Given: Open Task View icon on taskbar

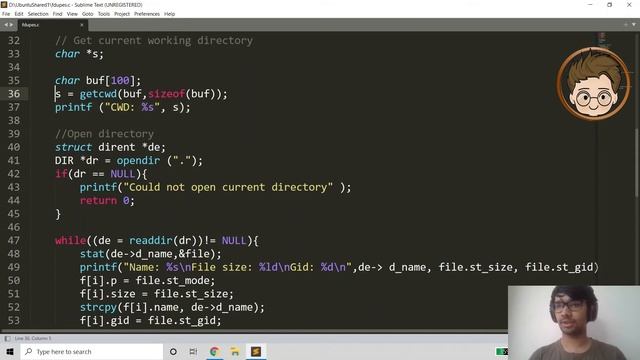Looking at the screenshot, I should [193, 351].
